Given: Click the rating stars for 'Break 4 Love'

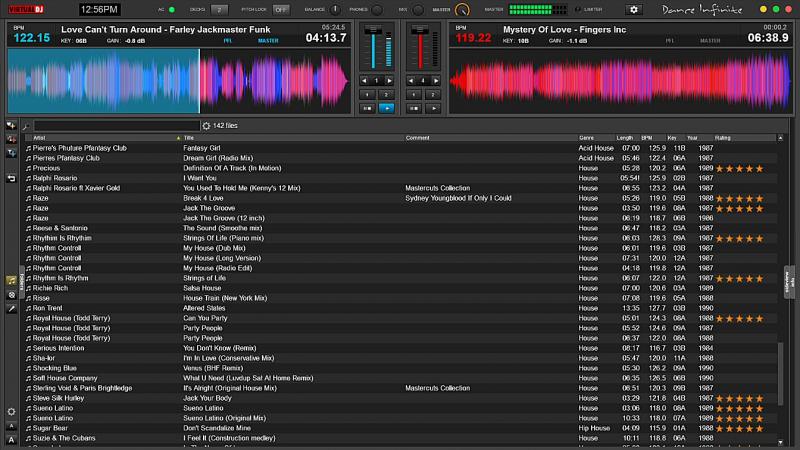Looking at the screenshot, I should point(739,198).
